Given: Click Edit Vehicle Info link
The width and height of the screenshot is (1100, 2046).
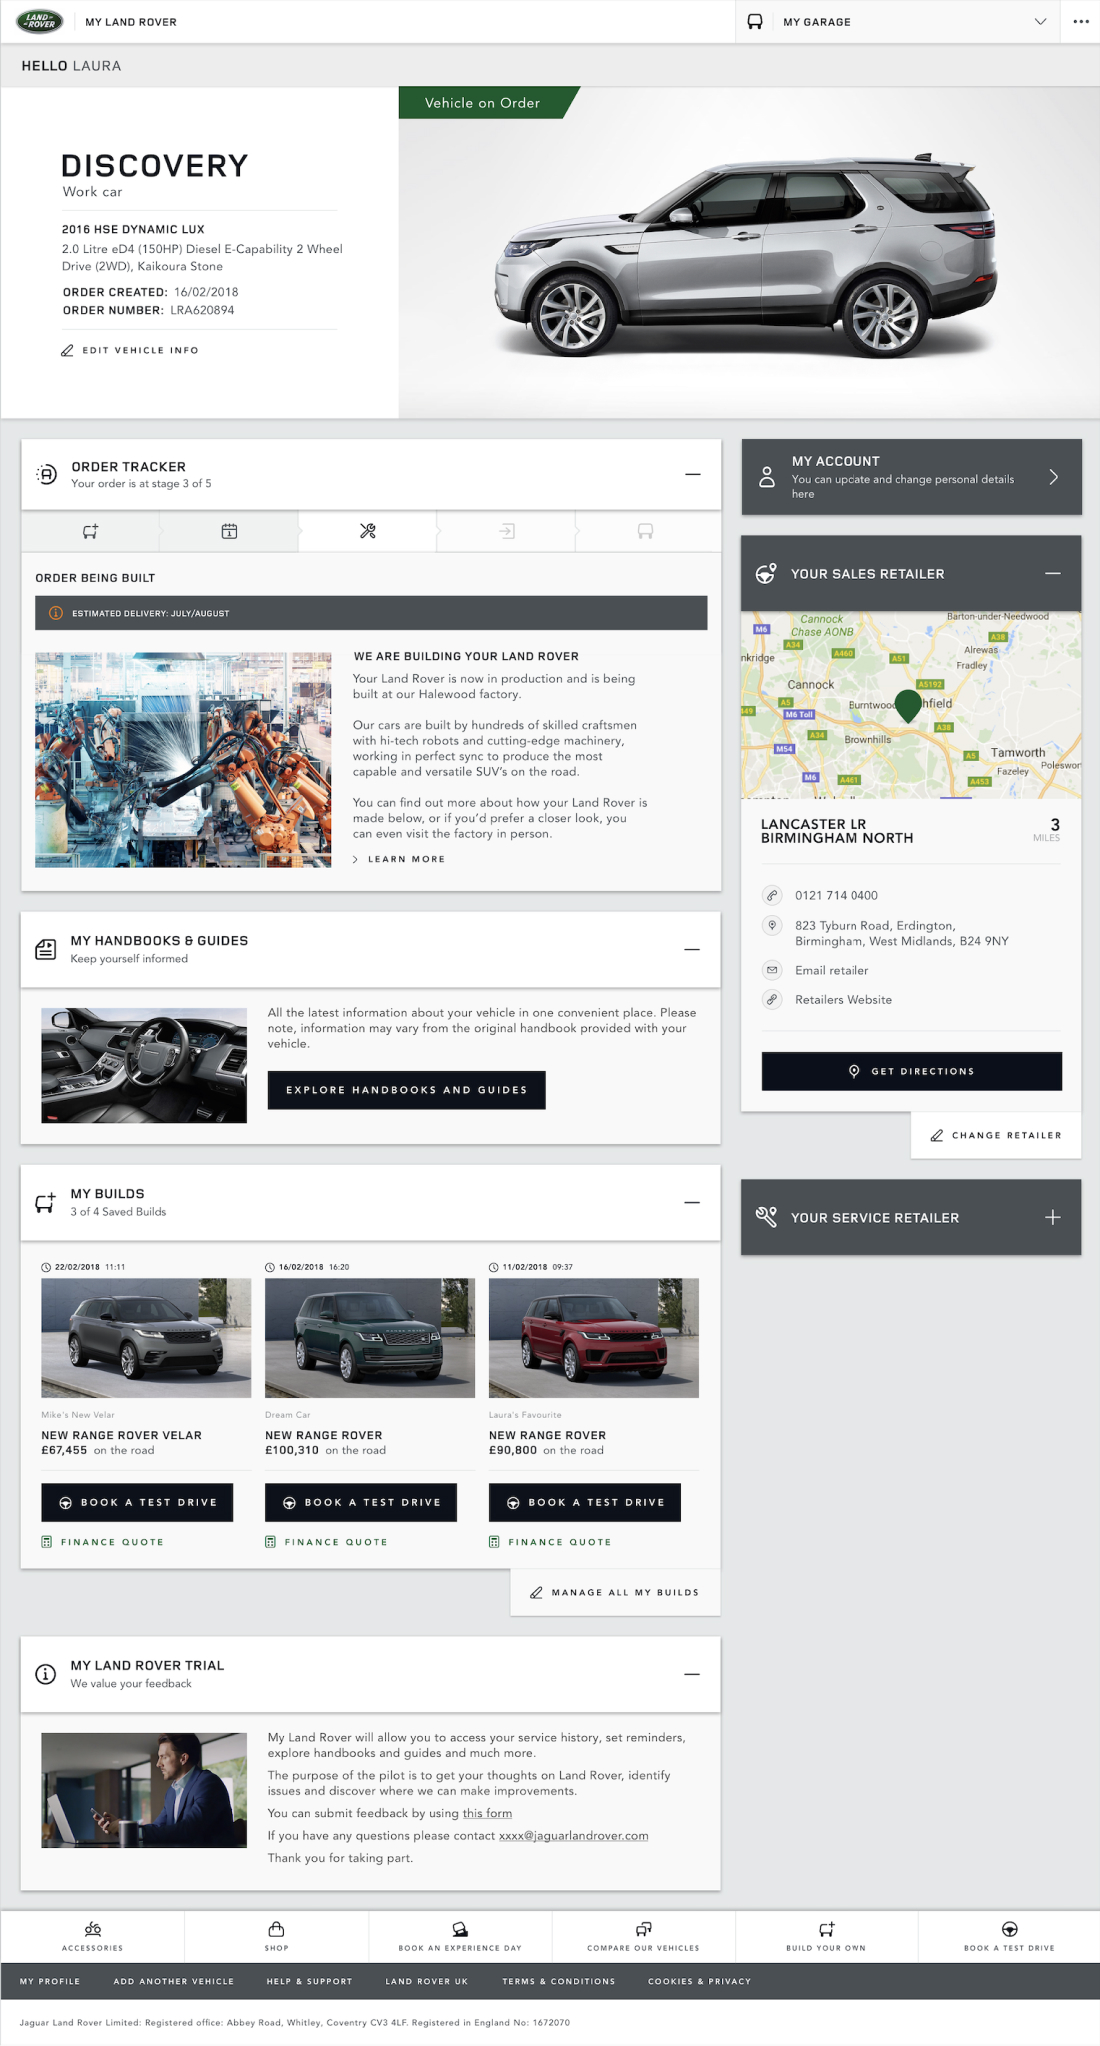Looking at the screenshot, I should [x=130, y=350].
